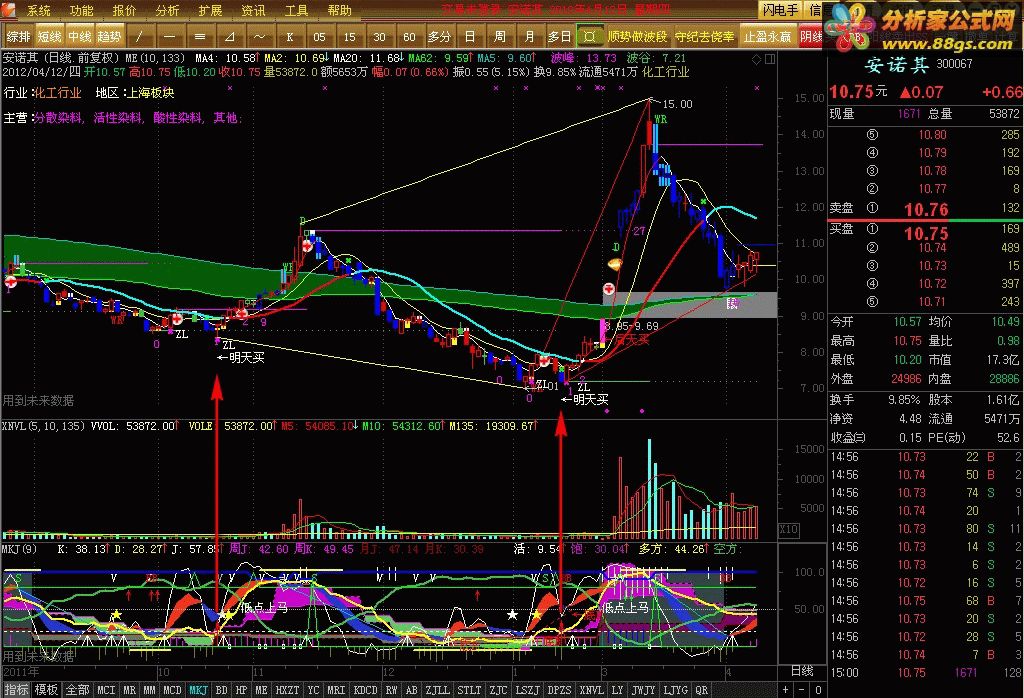Click the sell-one price 10.76
This screenshot has width=1024, height=698.
click(926, 210)
